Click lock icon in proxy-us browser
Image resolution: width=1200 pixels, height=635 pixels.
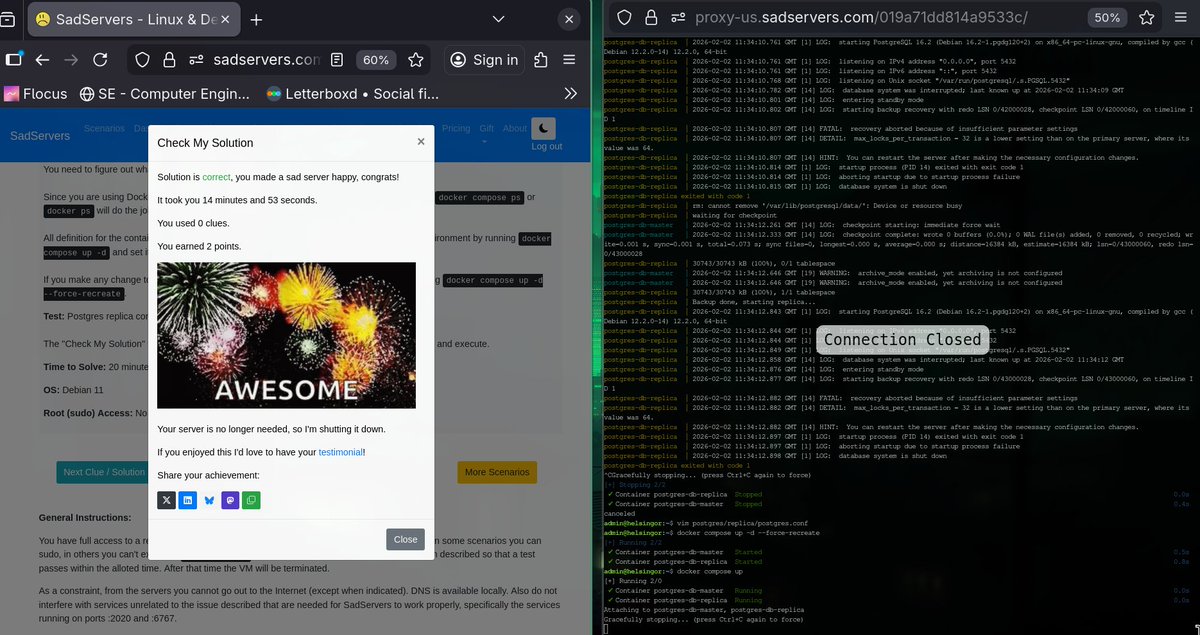[x=651, y=18]
